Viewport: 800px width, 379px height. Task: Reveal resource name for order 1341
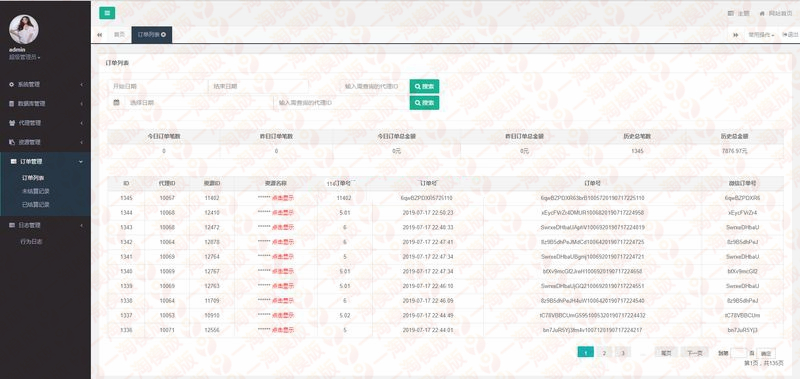pyautogui.click(x=283, y=256)
